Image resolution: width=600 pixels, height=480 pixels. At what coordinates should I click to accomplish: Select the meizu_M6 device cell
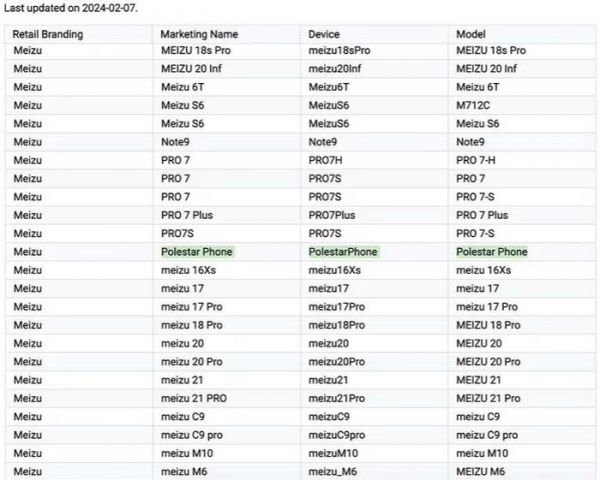[333, 471]
